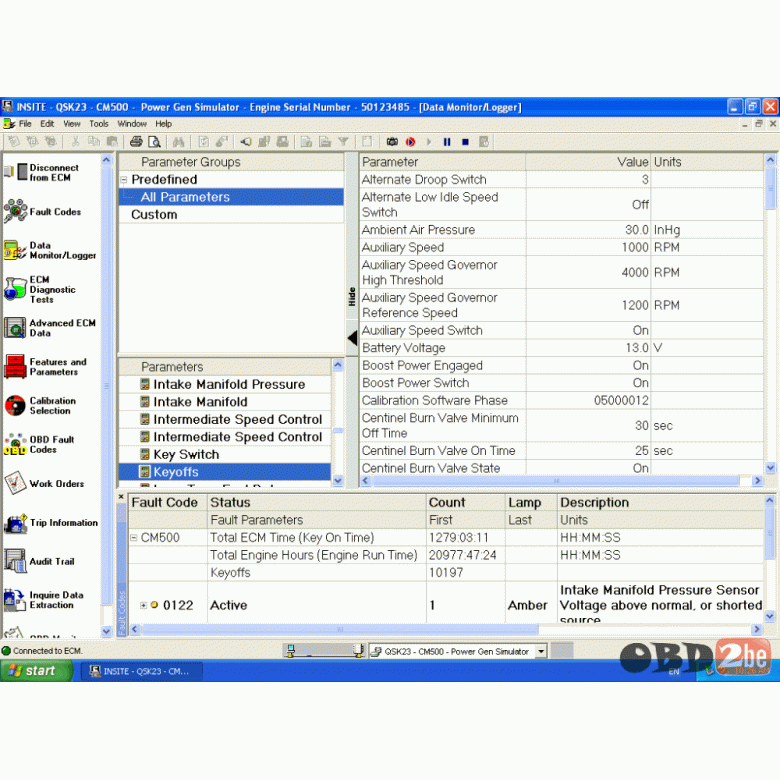Click the camera snapshot toolbar icon
Image resolution: width=780 pixels, height=780 pixels.
tap(392, 142)
